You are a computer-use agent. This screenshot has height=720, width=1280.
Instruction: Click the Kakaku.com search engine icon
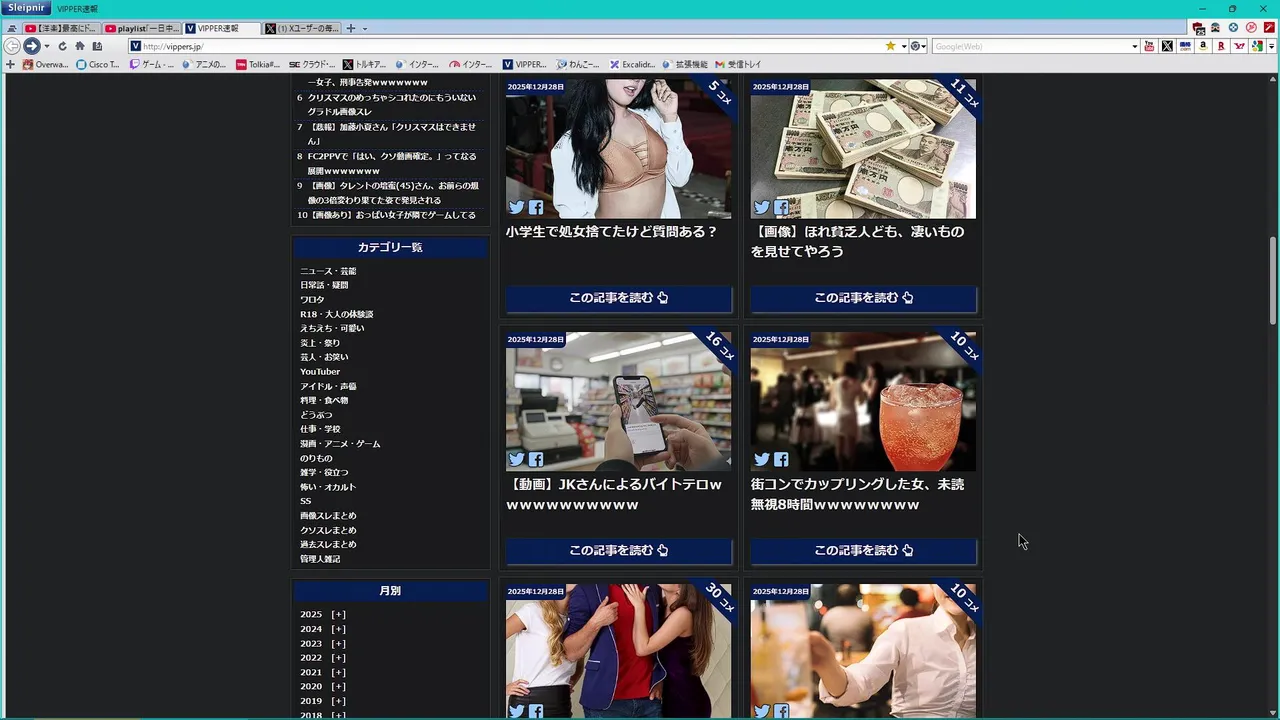(1185, 46)
